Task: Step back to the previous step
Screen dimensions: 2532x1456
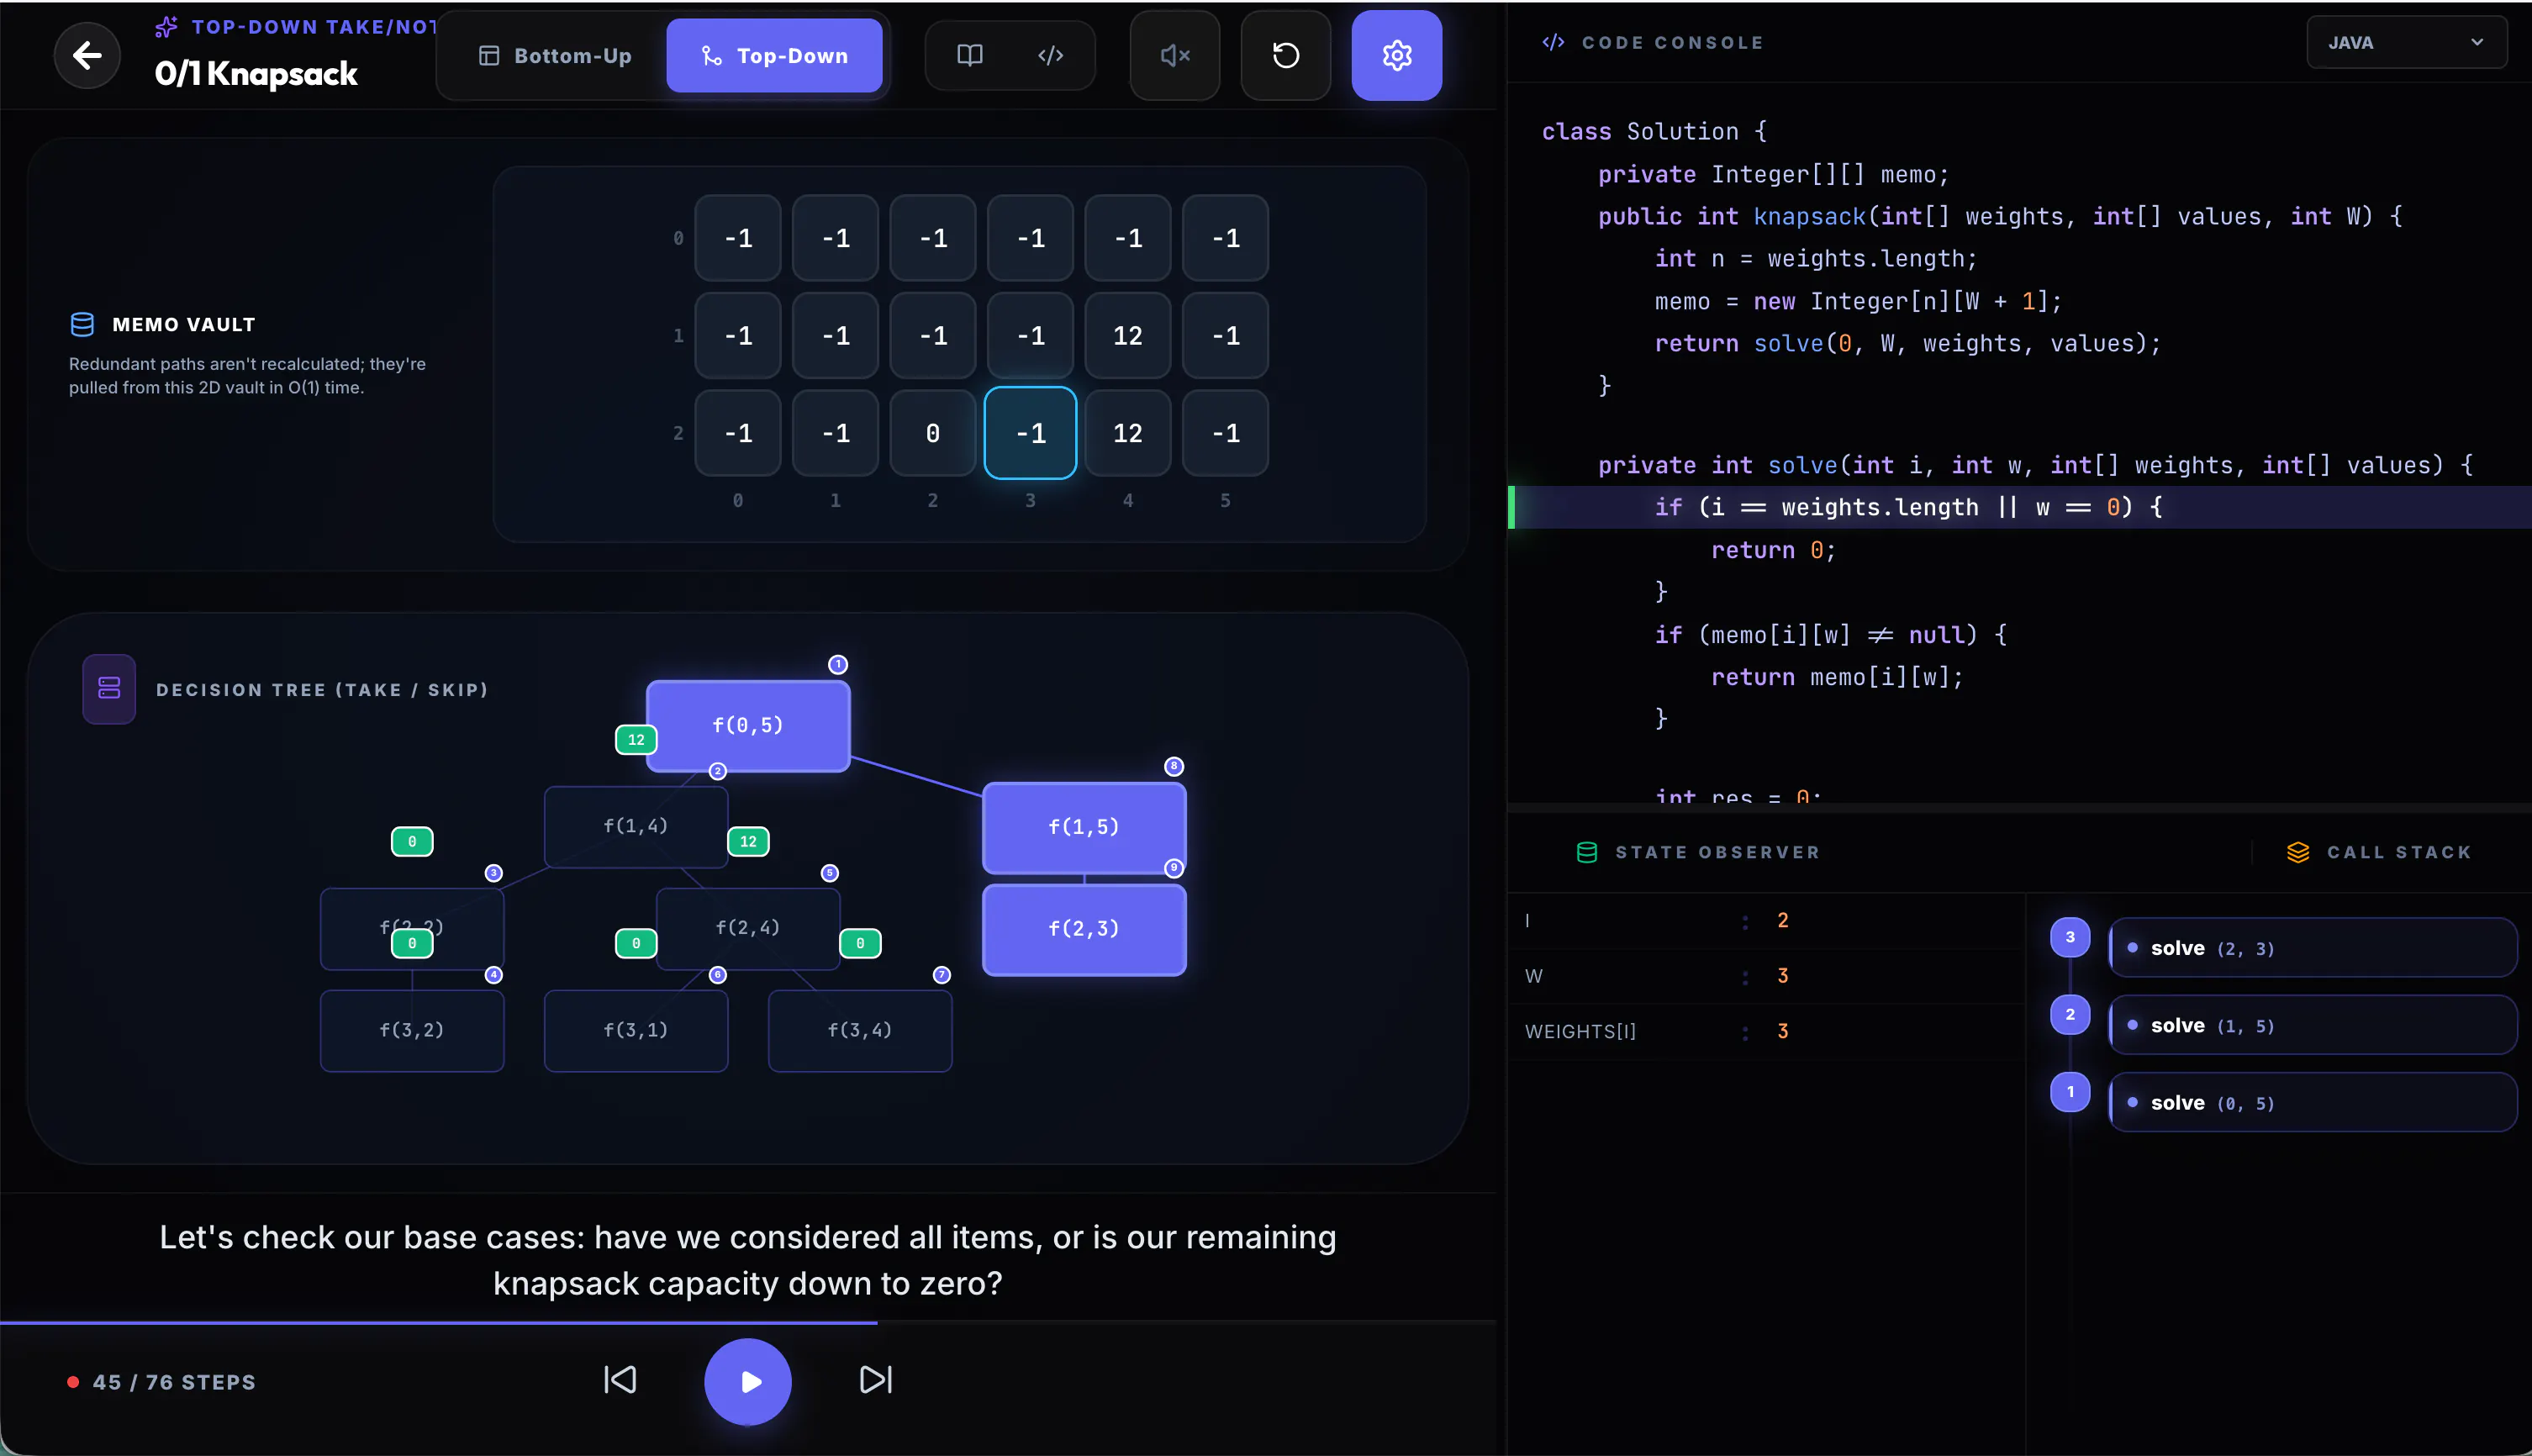Action: click(x=620, y=1380)
